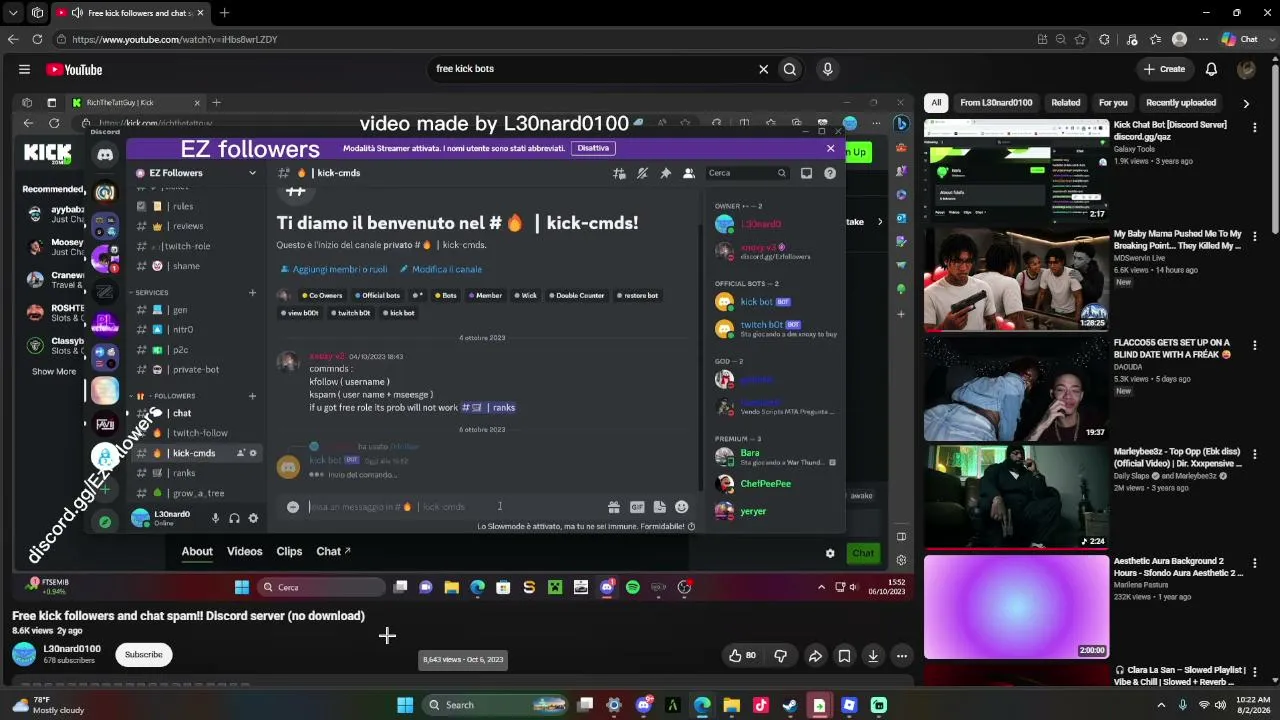Expand hidden system tray icons
This screenshot has width=1280, height=720.
[1162, 705]
